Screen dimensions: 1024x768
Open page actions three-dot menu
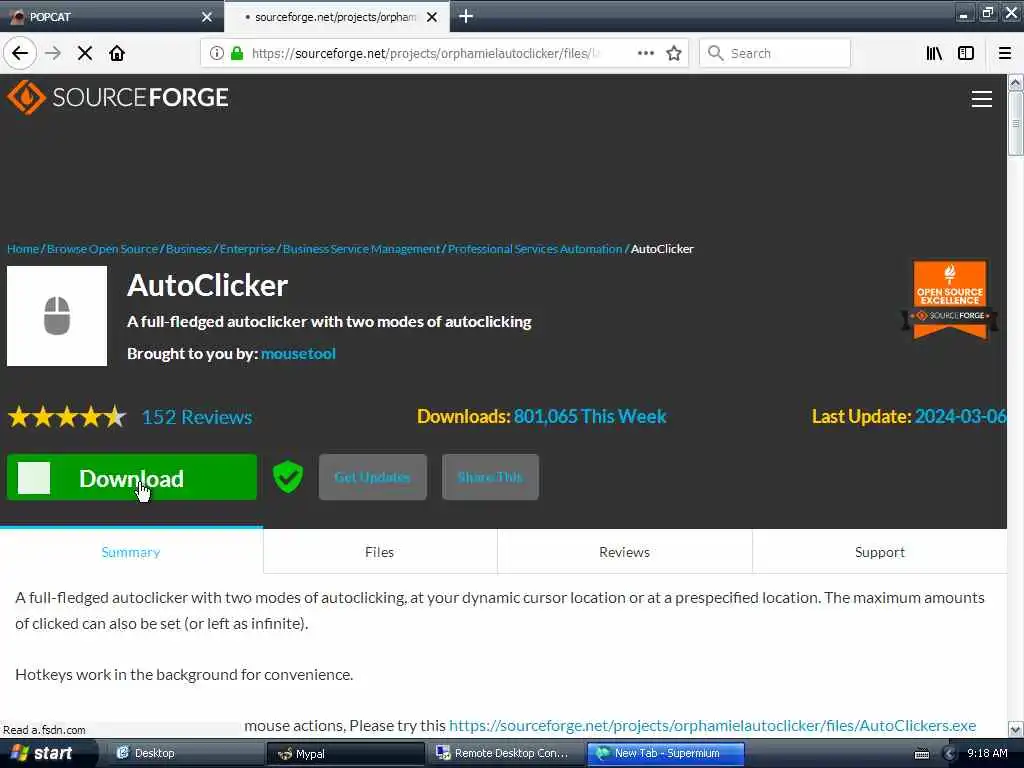pyautogui.click(x=645, y=53)
